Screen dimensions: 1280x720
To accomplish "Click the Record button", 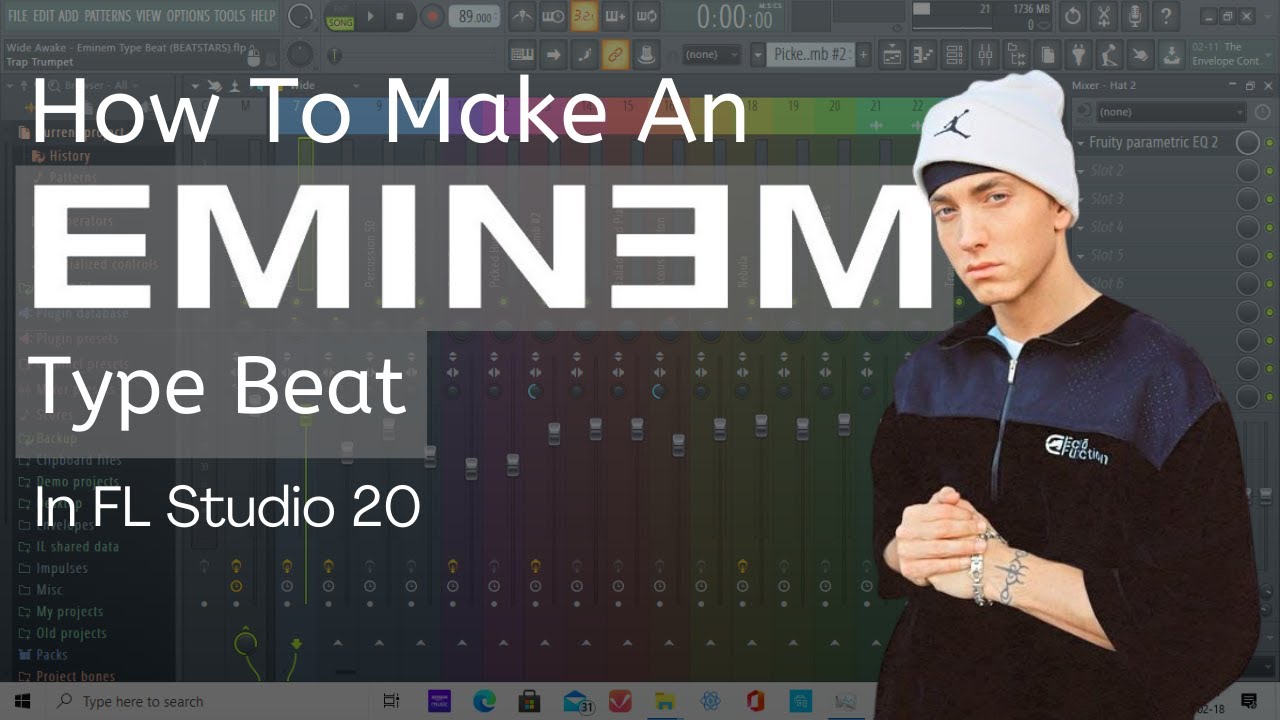I will (x=432, y=16).
